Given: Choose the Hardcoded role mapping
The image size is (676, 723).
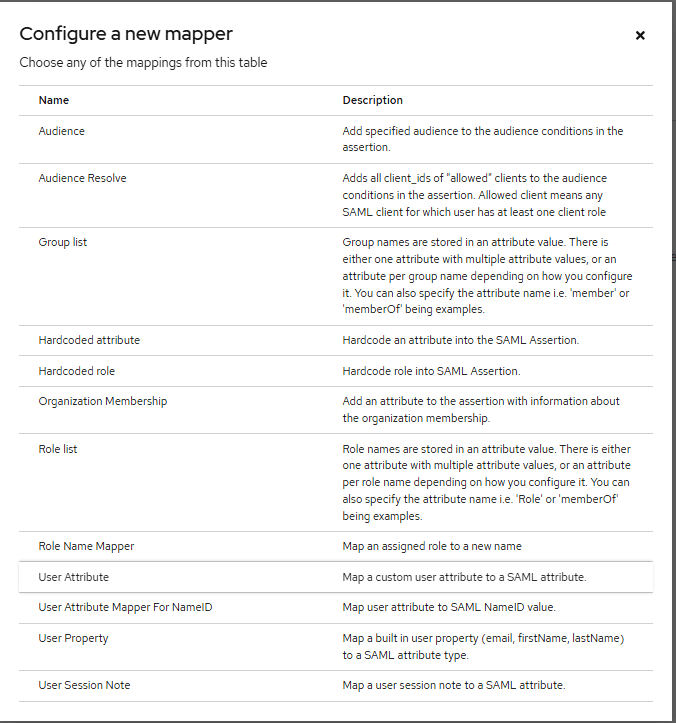Looking at the screenshot, I should click(x=76, y=371).
